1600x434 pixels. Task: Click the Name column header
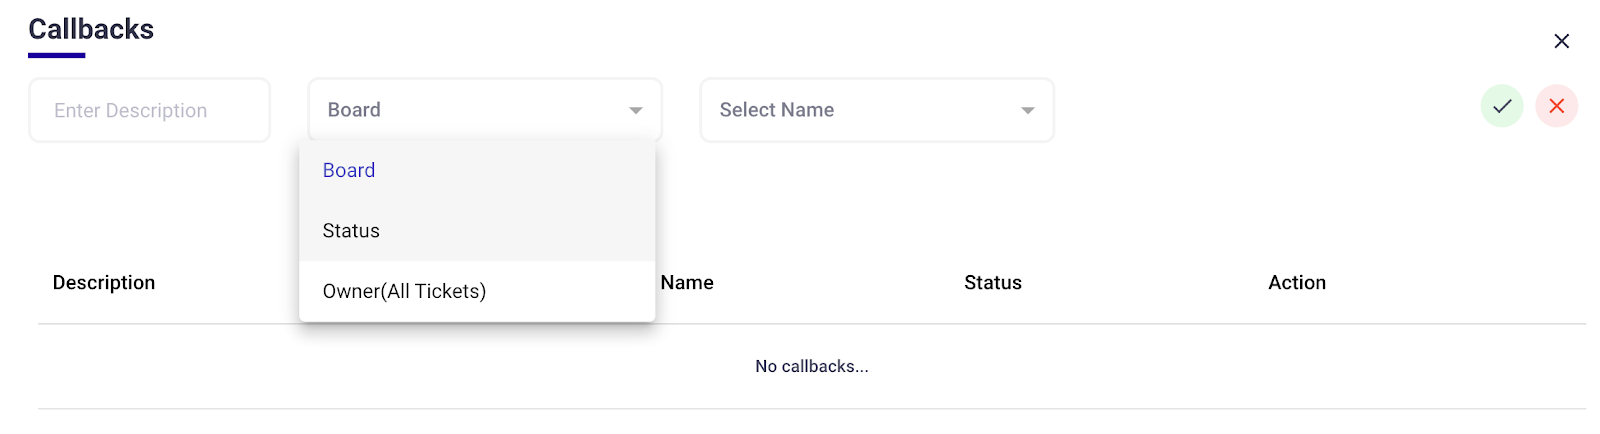point(687,283)
